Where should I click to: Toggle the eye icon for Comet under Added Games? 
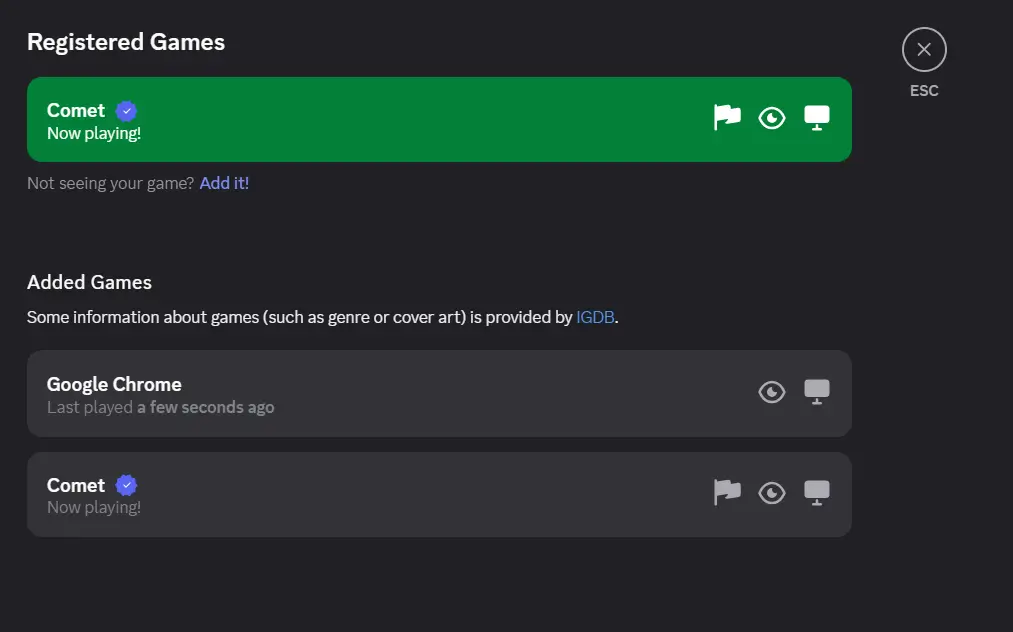click(x=772, y=493)
